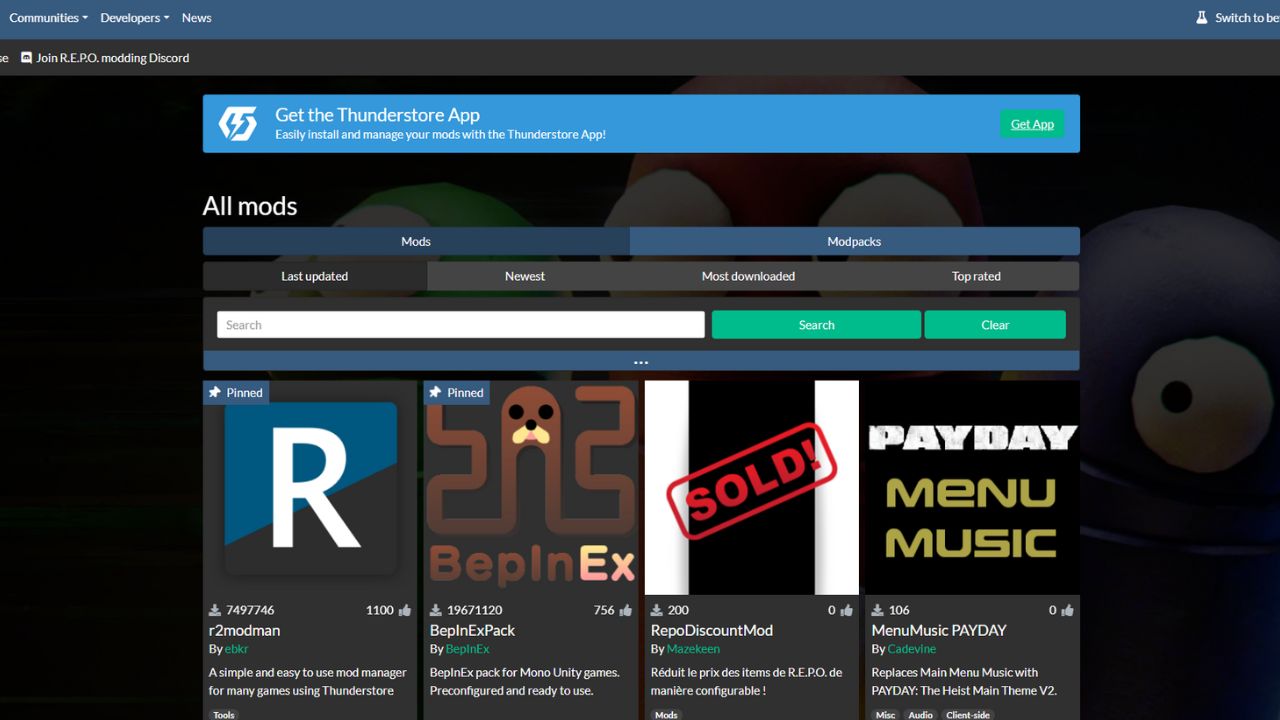Open ebkr's author profile link
The width and height of the screenshot is (1280, 720).
click(x=237, y=648)
